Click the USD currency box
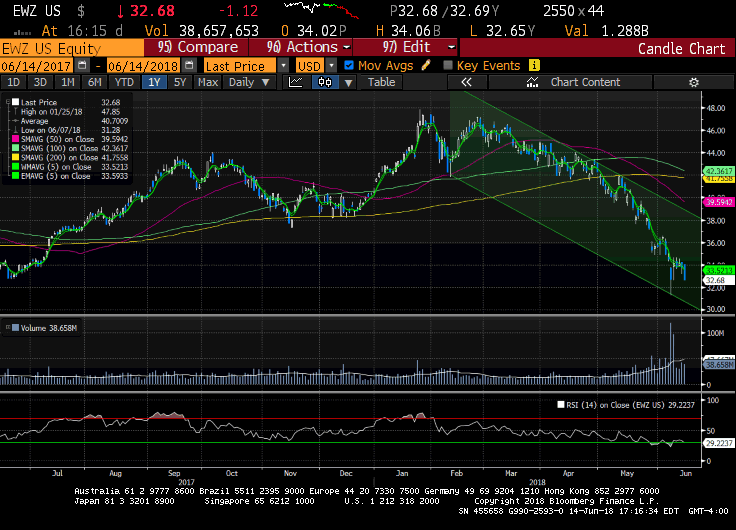Viewport: 736px width, 530px height. pyautogui.click(x=310, y=66)
